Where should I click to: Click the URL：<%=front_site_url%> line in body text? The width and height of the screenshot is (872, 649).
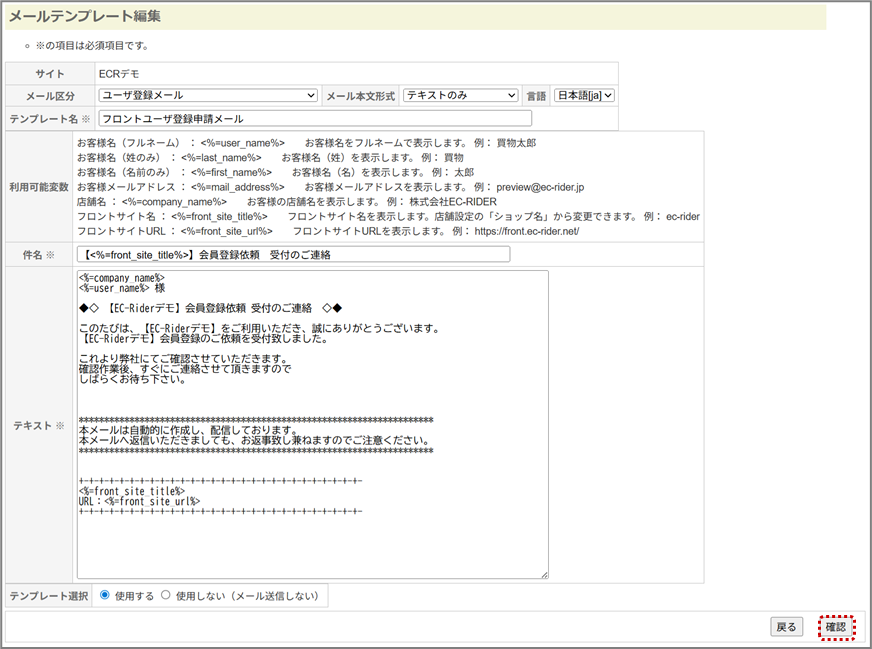tap(139, 501)
